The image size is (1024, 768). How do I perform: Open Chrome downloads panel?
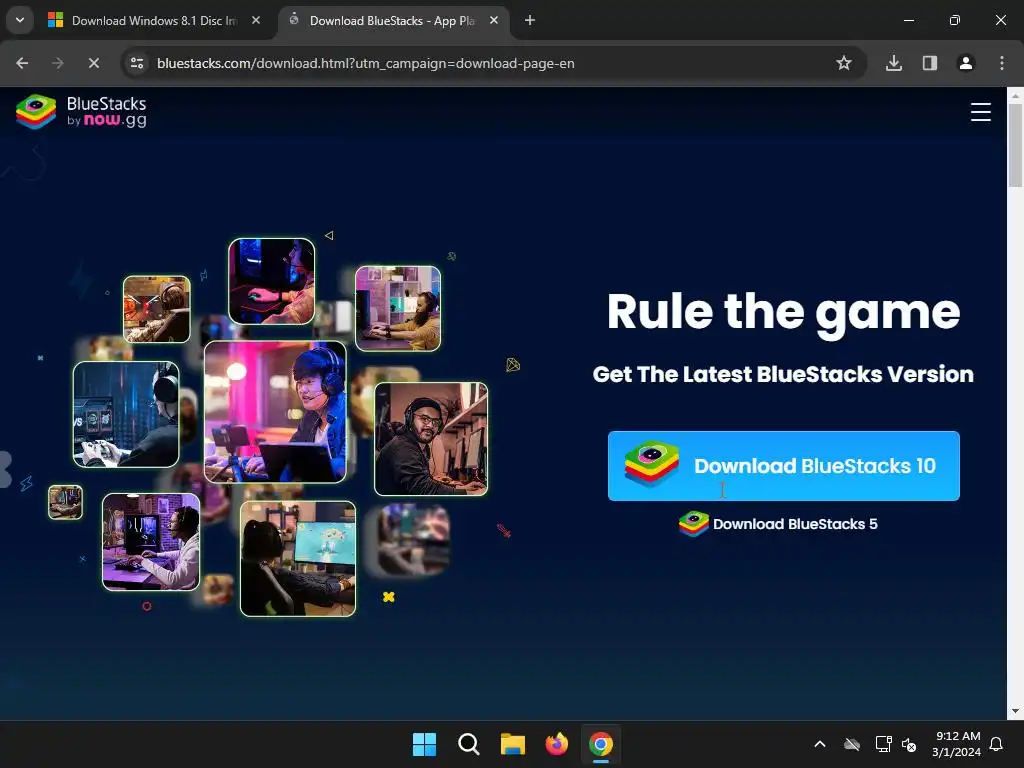click(x=894, y=63)
